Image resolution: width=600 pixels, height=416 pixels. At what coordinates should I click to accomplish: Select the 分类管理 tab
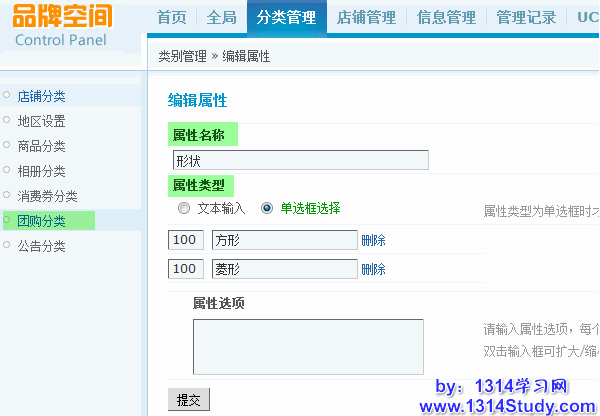point(285,17)
